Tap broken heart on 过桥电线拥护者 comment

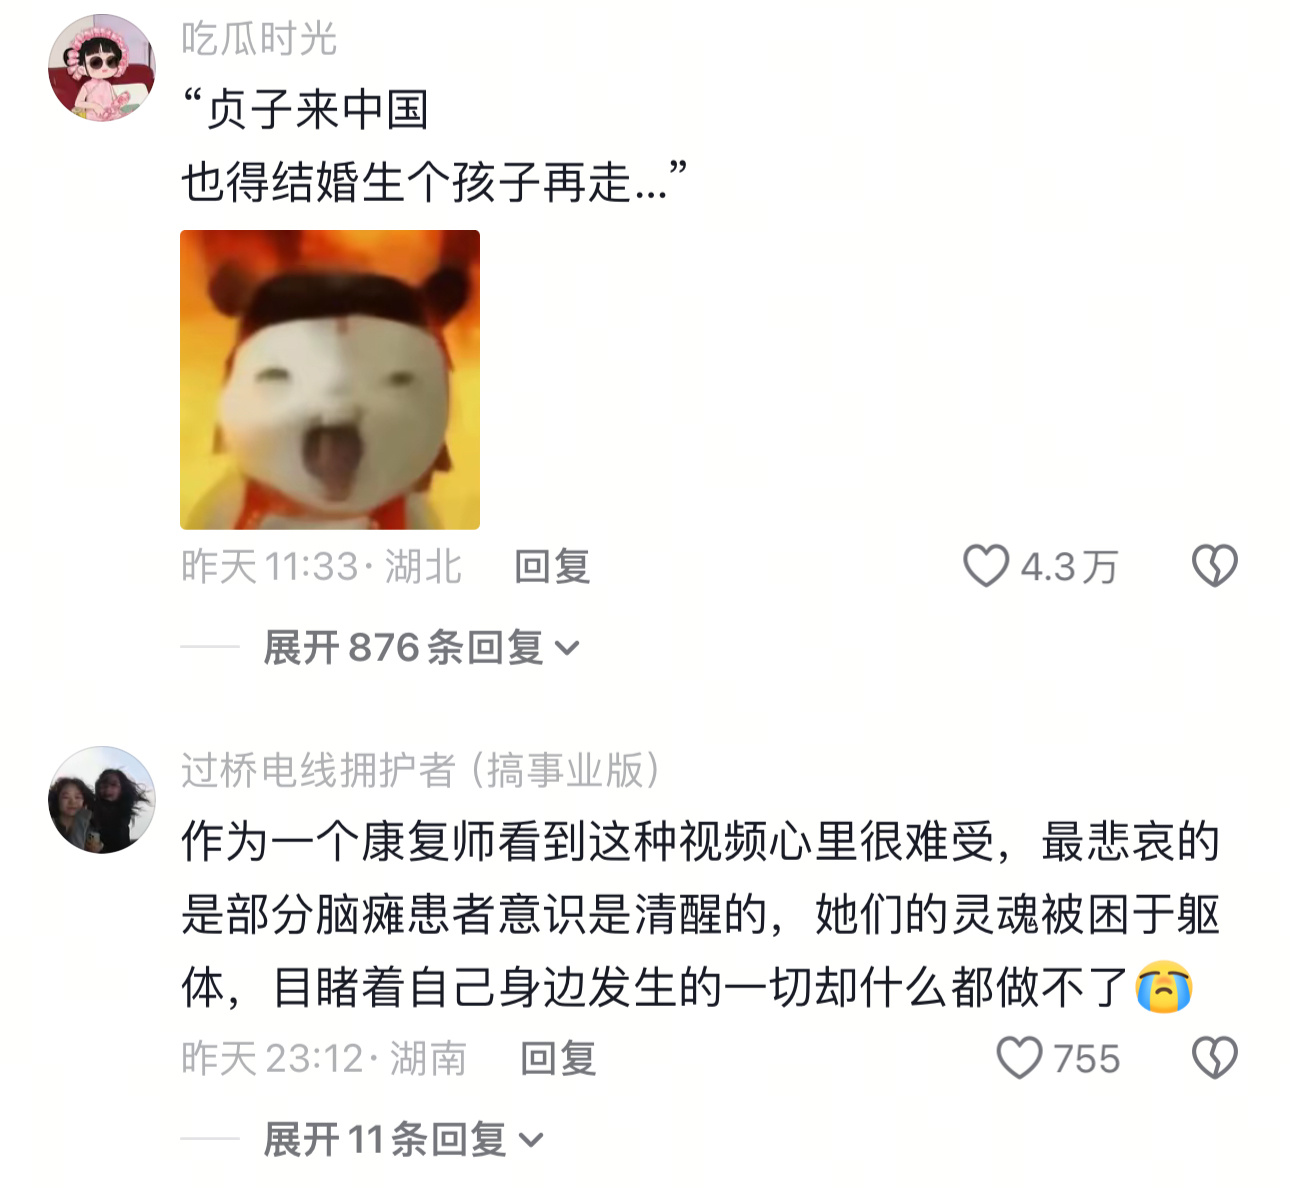(x=1215, y=1058)
